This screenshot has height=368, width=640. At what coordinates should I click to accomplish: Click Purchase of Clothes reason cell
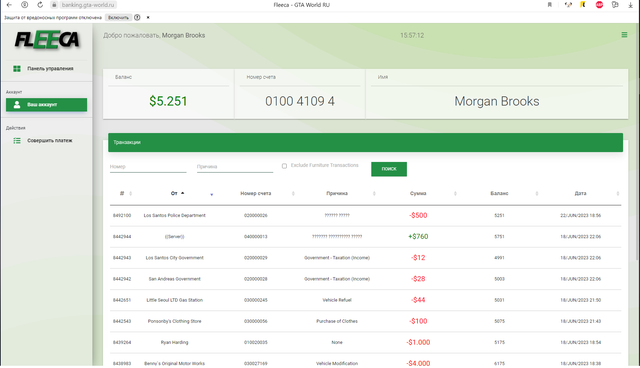click(x=337, y=321)
